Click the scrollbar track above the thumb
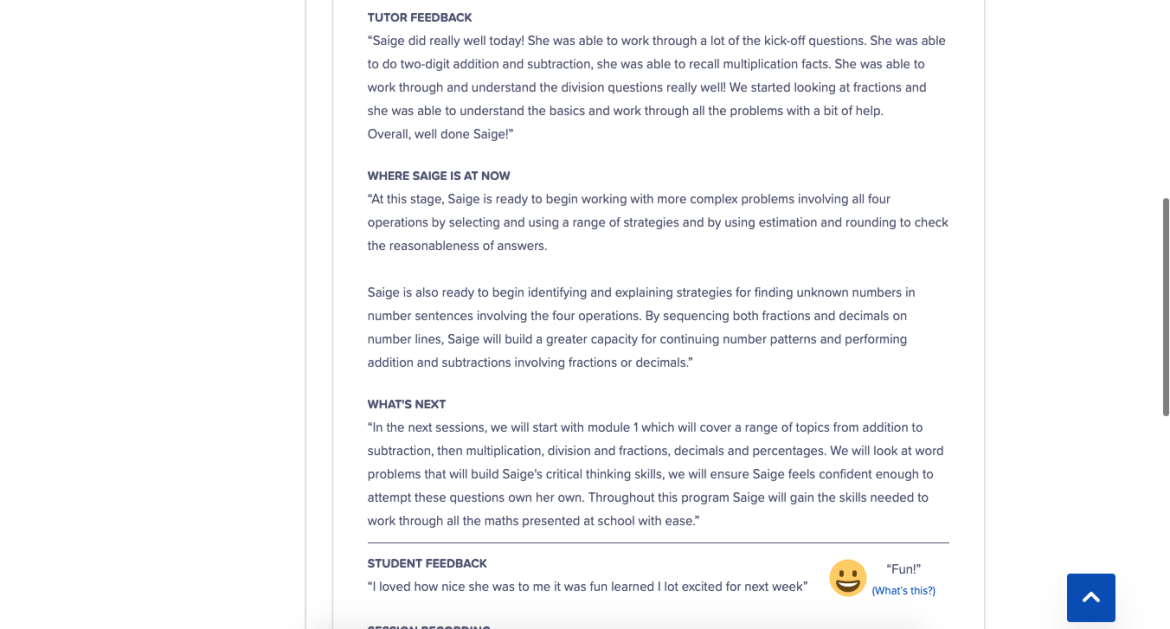The image size is (1170, 629). [1165, 100]
